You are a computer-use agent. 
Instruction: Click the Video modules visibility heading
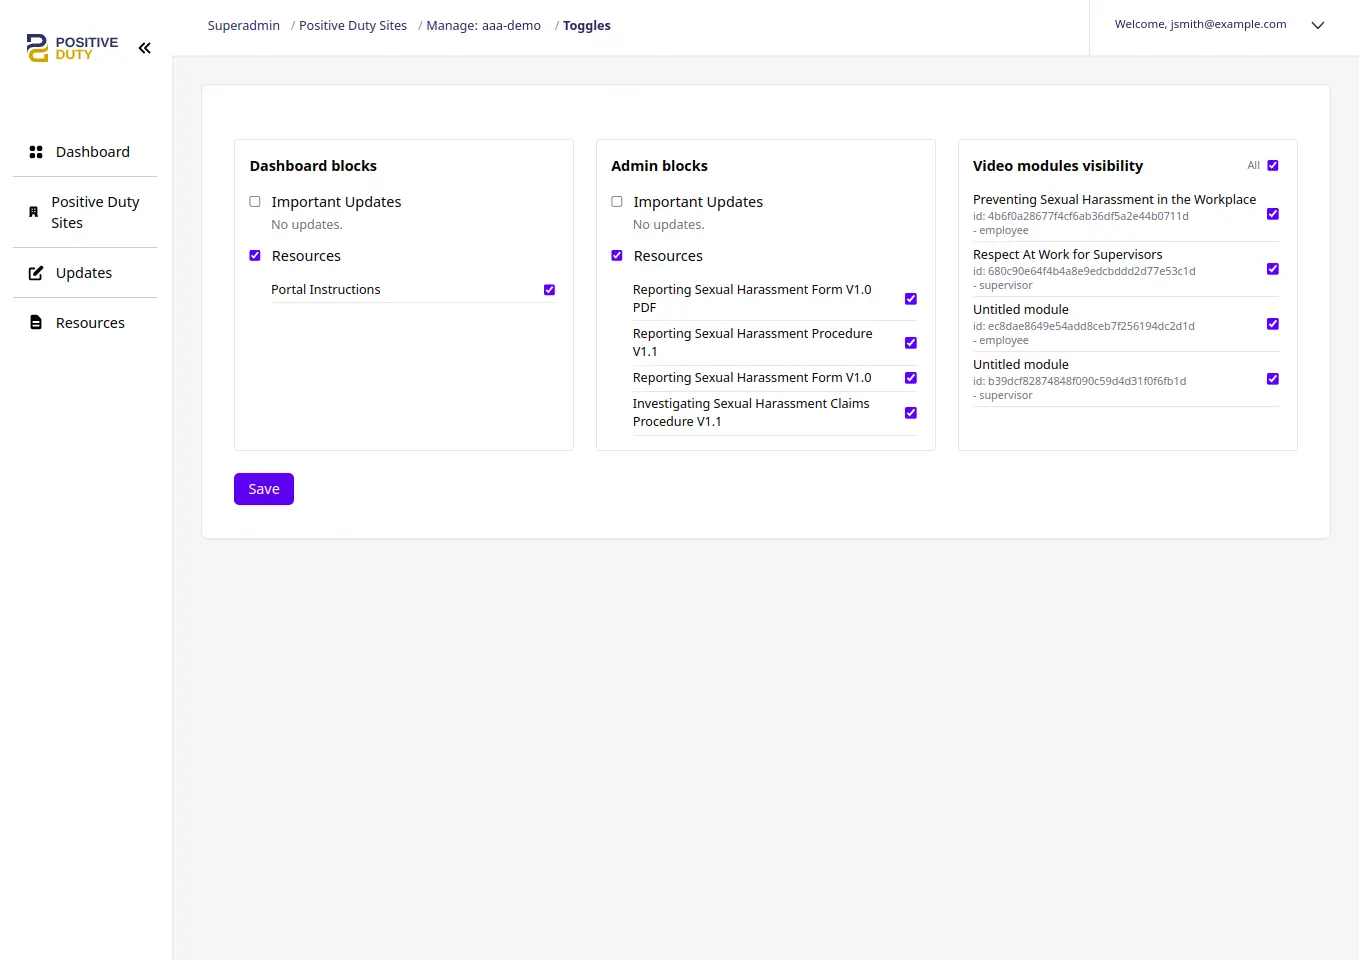[1058, 166]
